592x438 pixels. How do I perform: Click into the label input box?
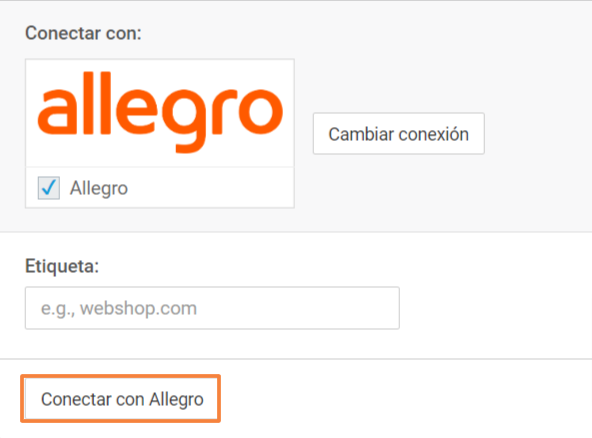(x=212, y=308)
